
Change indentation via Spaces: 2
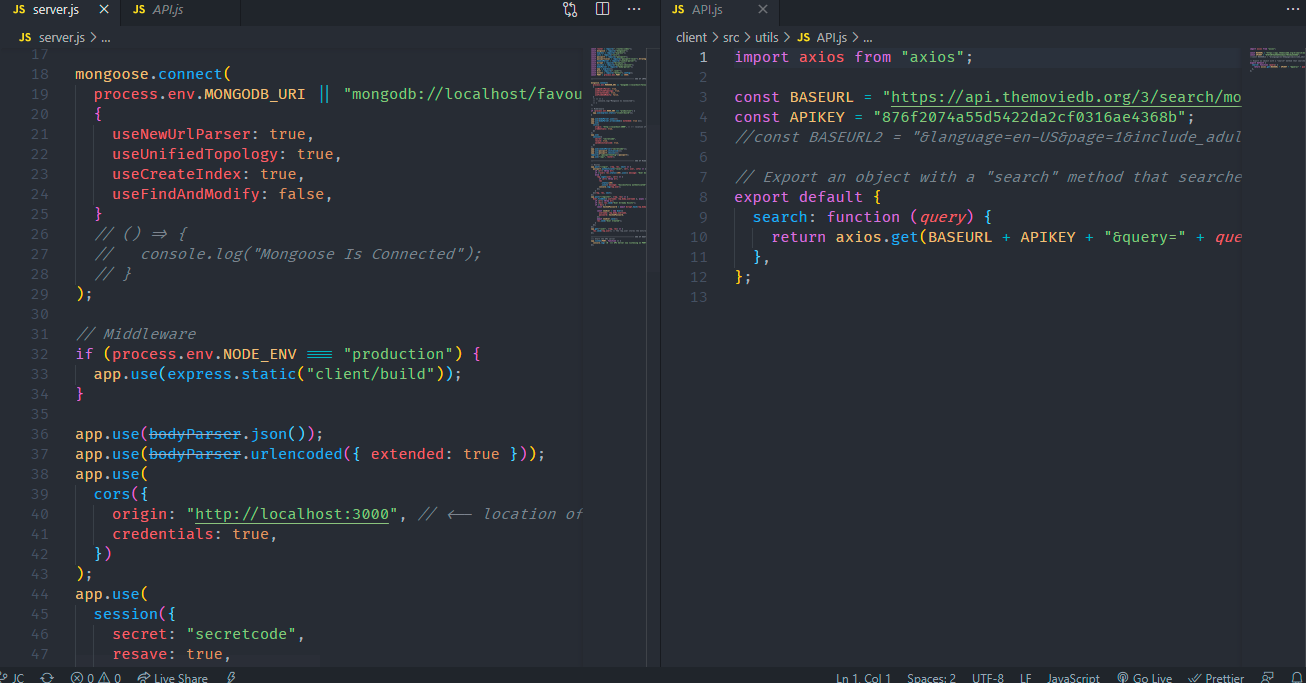(x=931, y=677)
